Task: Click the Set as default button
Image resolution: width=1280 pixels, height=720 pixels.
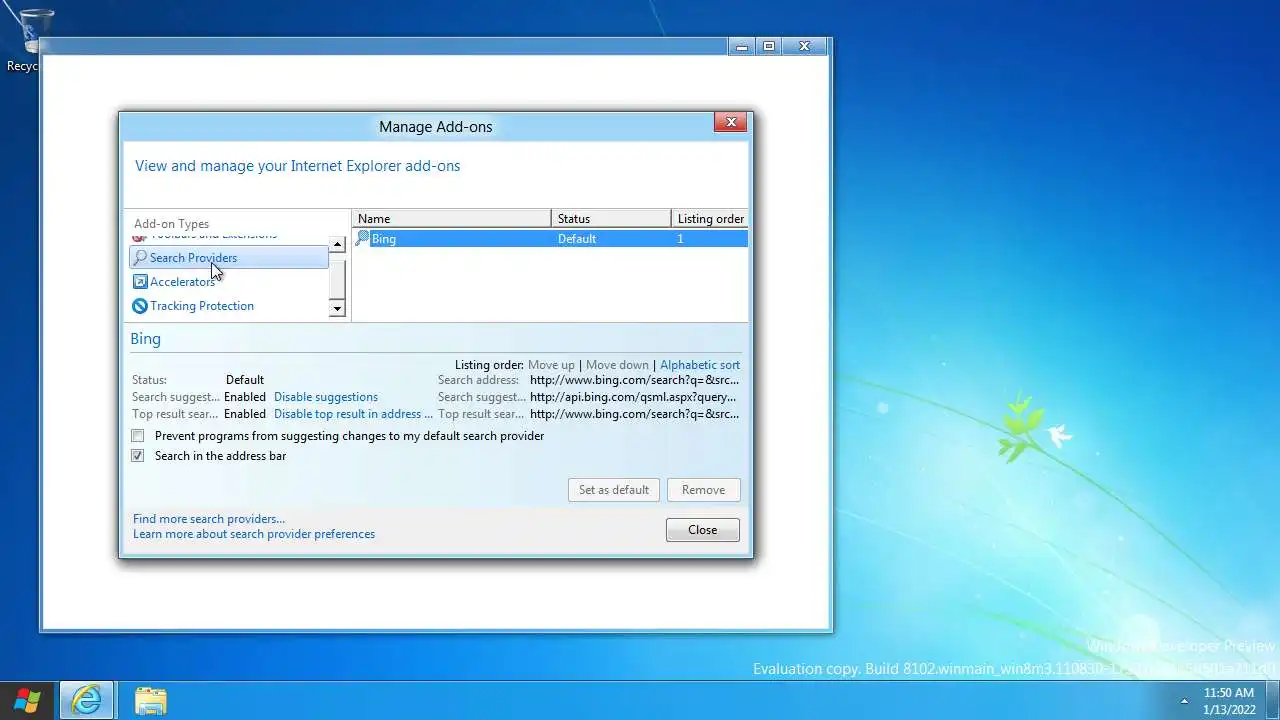Action: (614, 490)
